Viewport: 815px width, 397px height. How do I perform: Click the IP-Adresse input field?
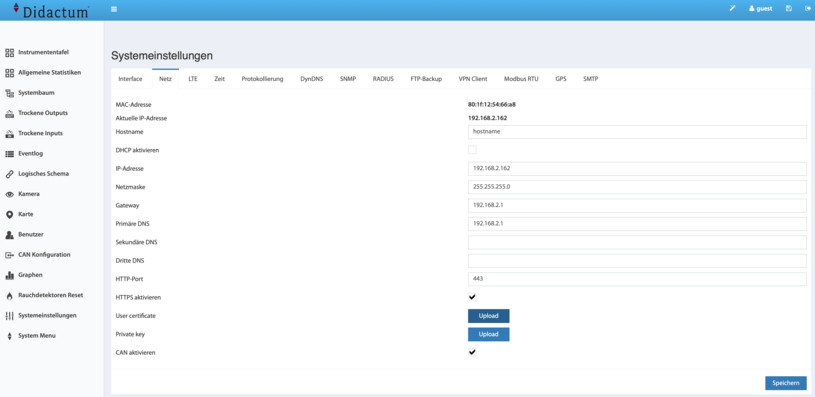pyautogui.click(x=637, y=169)
